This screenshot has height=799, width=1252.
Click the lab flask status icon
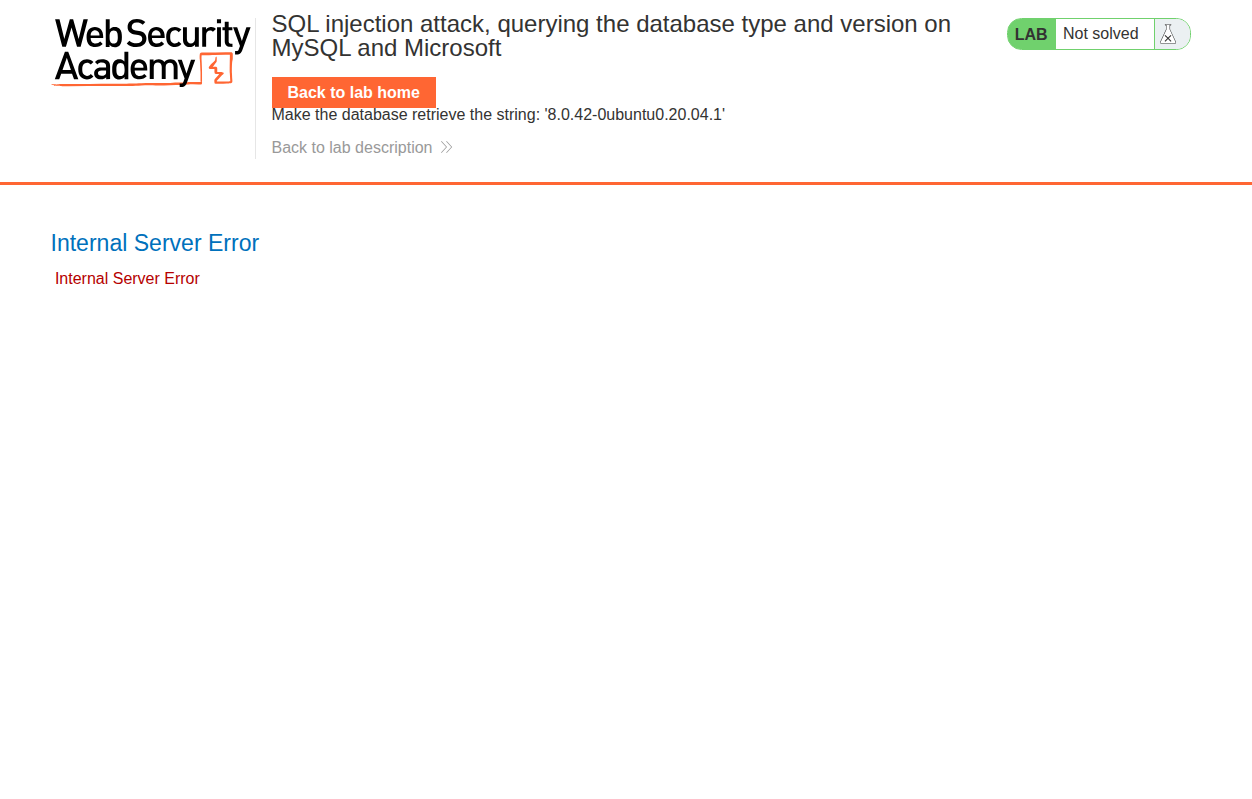click(x=1167, y=34)
